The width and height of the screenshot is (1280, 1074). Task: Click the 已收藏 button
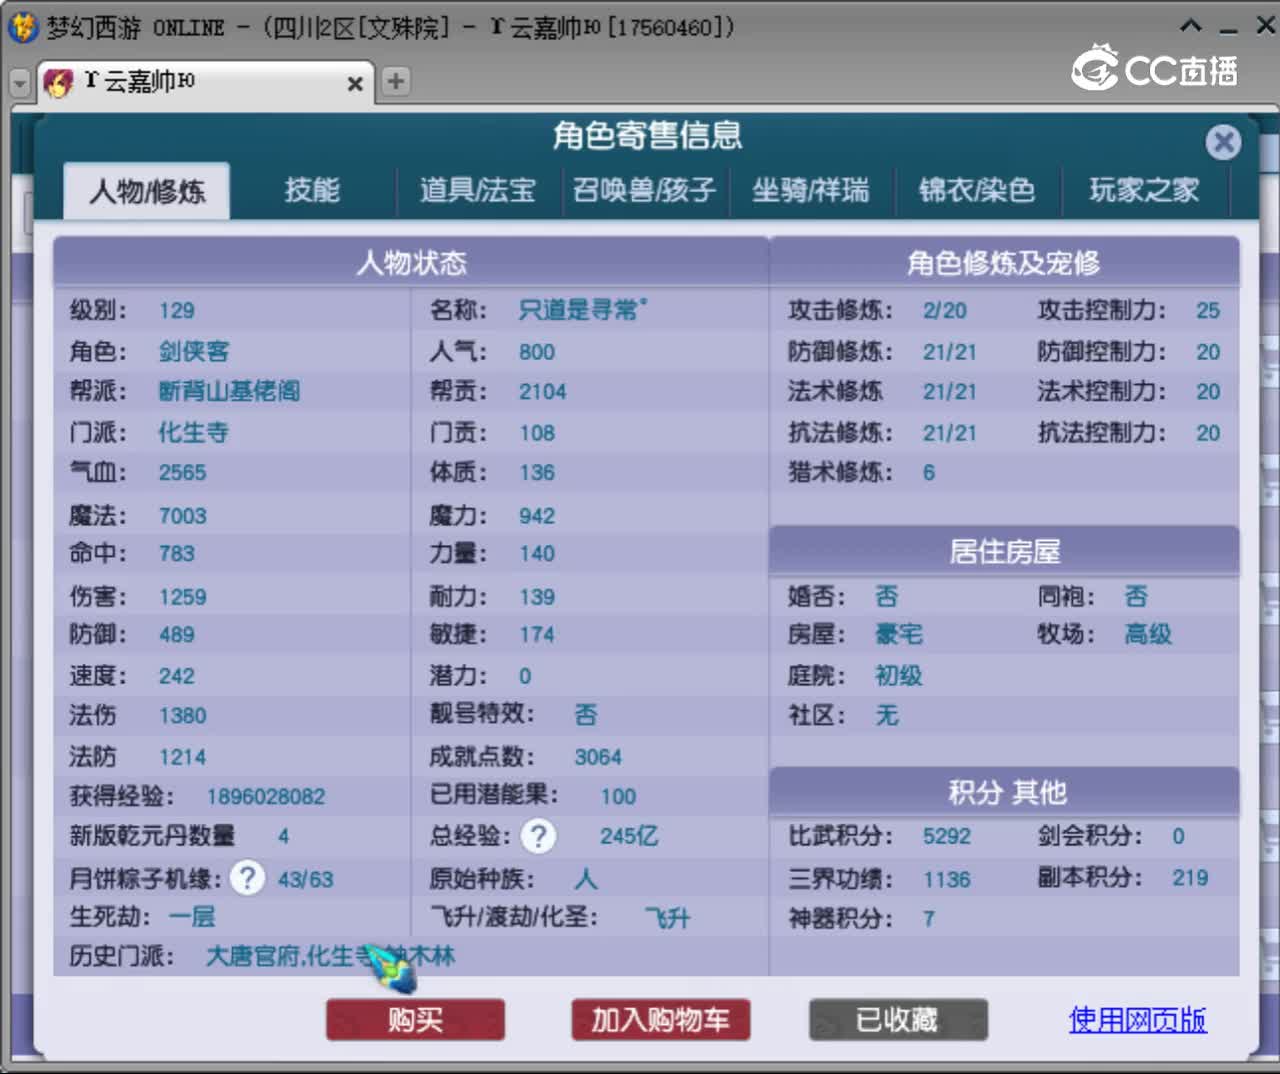point(898,1020)
